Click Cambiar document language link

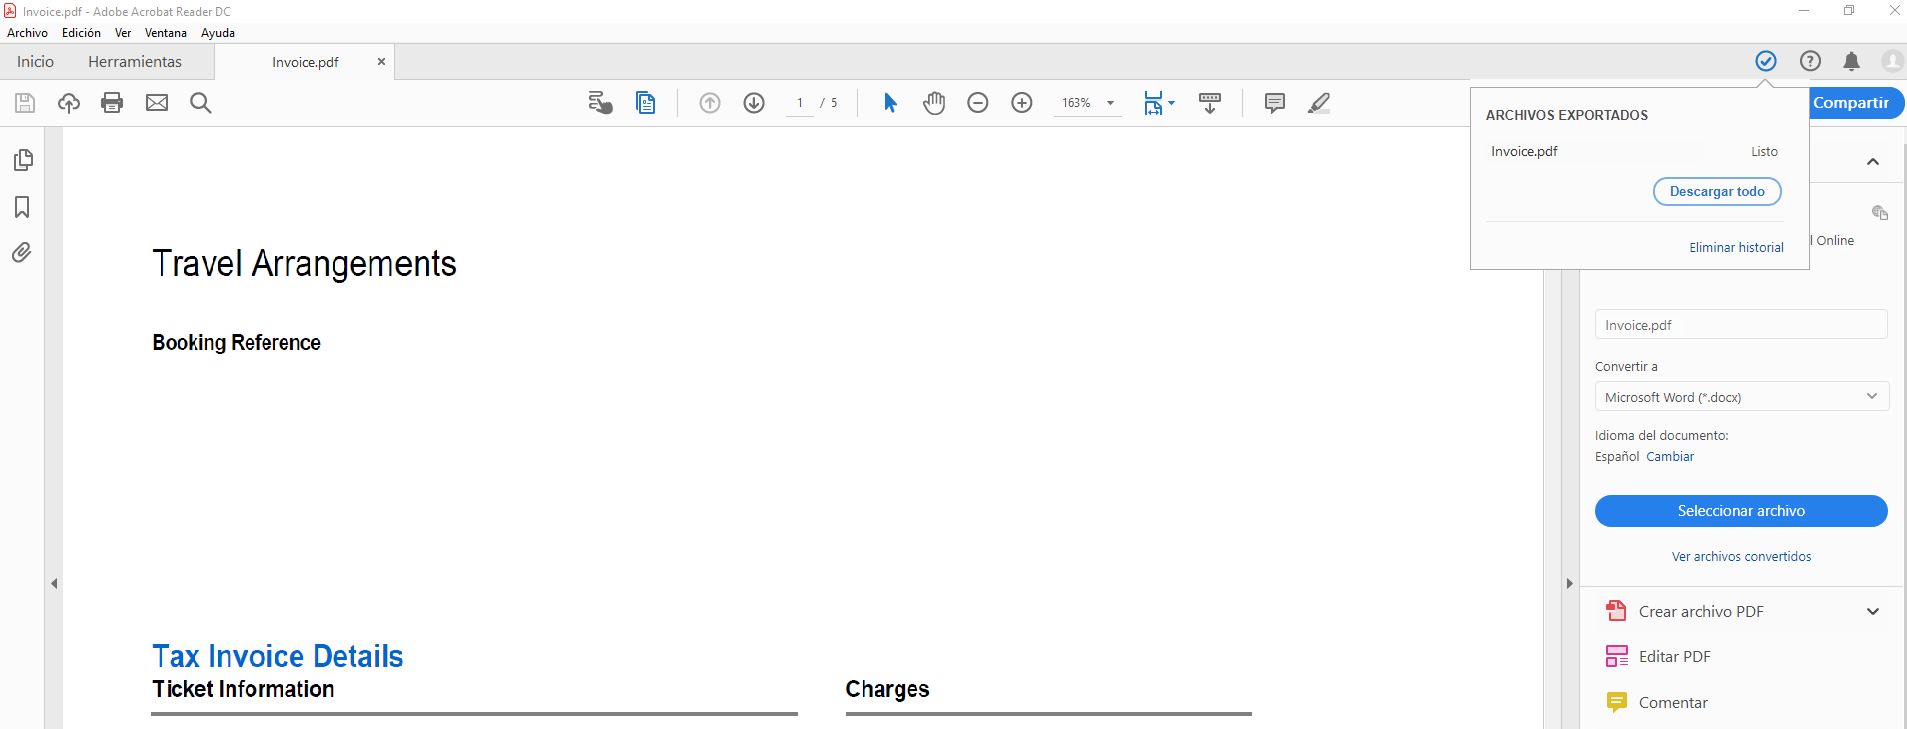(1670, 456)
